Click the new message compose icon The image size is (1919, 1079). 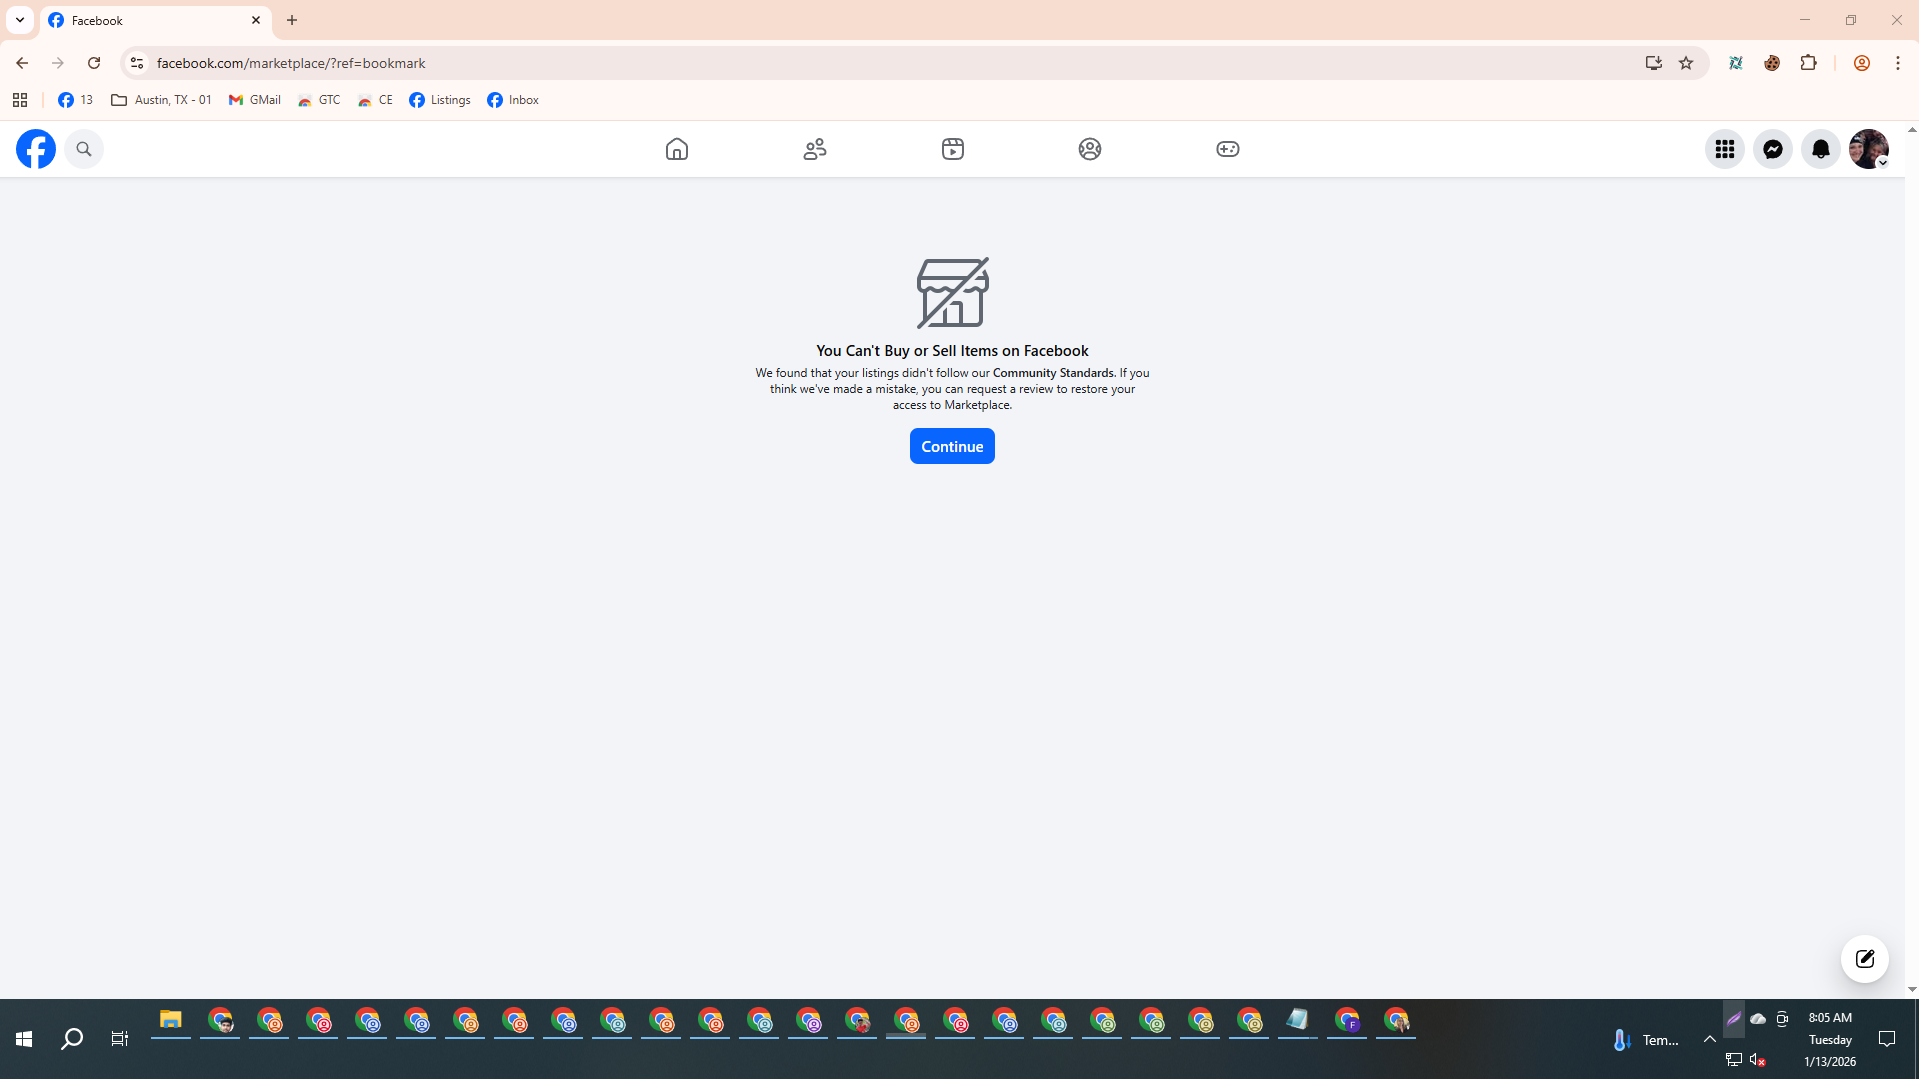pyautogui.click(x=1865, y=959)
